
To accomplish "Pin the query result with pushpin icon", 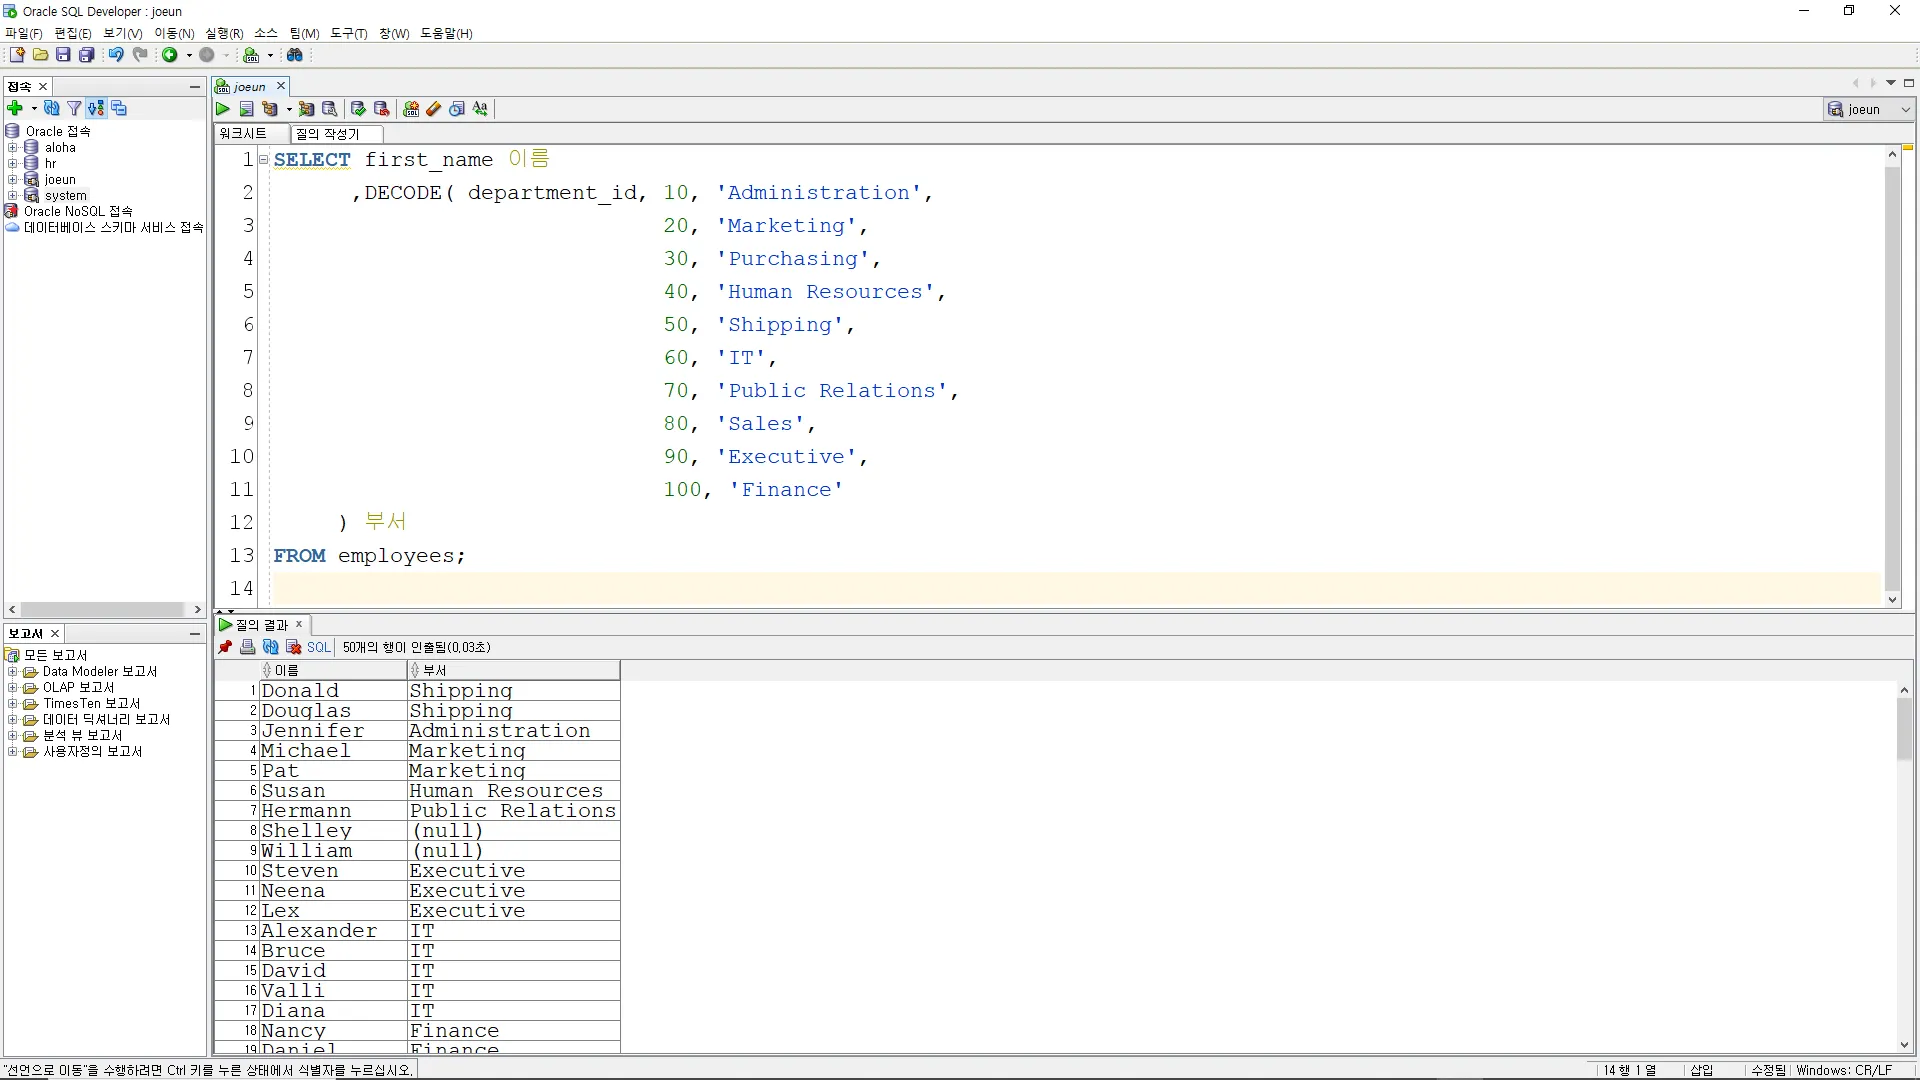I will (225, 647).
